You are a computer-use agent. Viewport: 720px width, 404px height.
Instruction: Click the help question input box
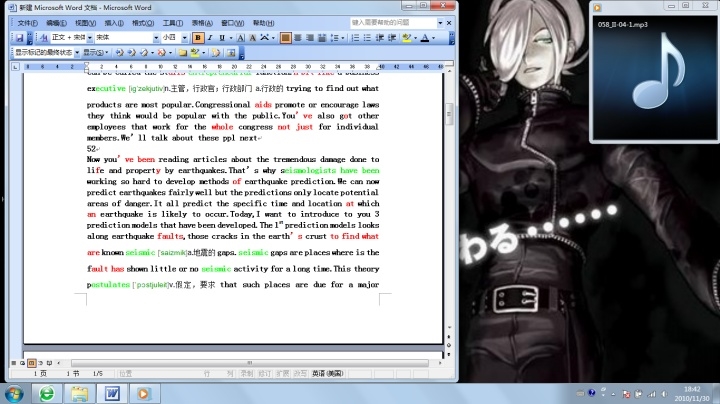click(x=393, y=22)
